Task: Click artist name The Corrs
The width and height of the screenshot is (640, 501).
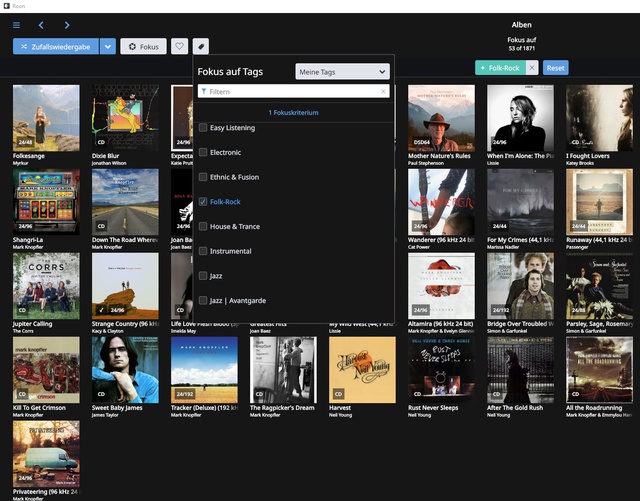Action: [23, 331]
